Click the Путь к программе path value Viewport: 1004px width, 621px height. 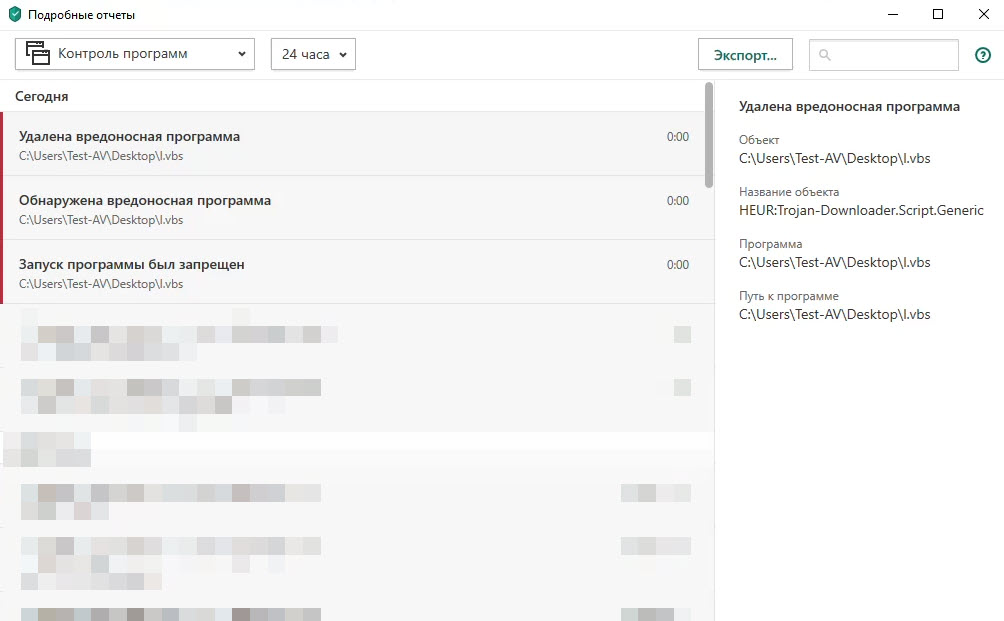tap(834, 314)
